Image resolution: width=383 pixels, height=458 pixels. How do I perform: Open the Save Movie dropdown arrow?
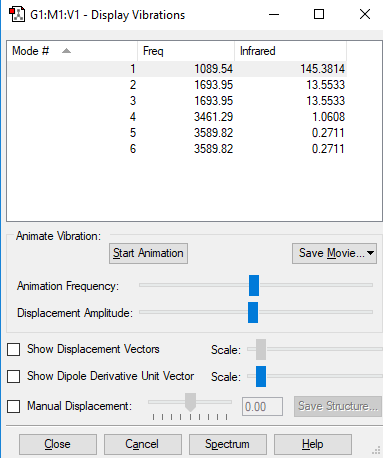370,253
